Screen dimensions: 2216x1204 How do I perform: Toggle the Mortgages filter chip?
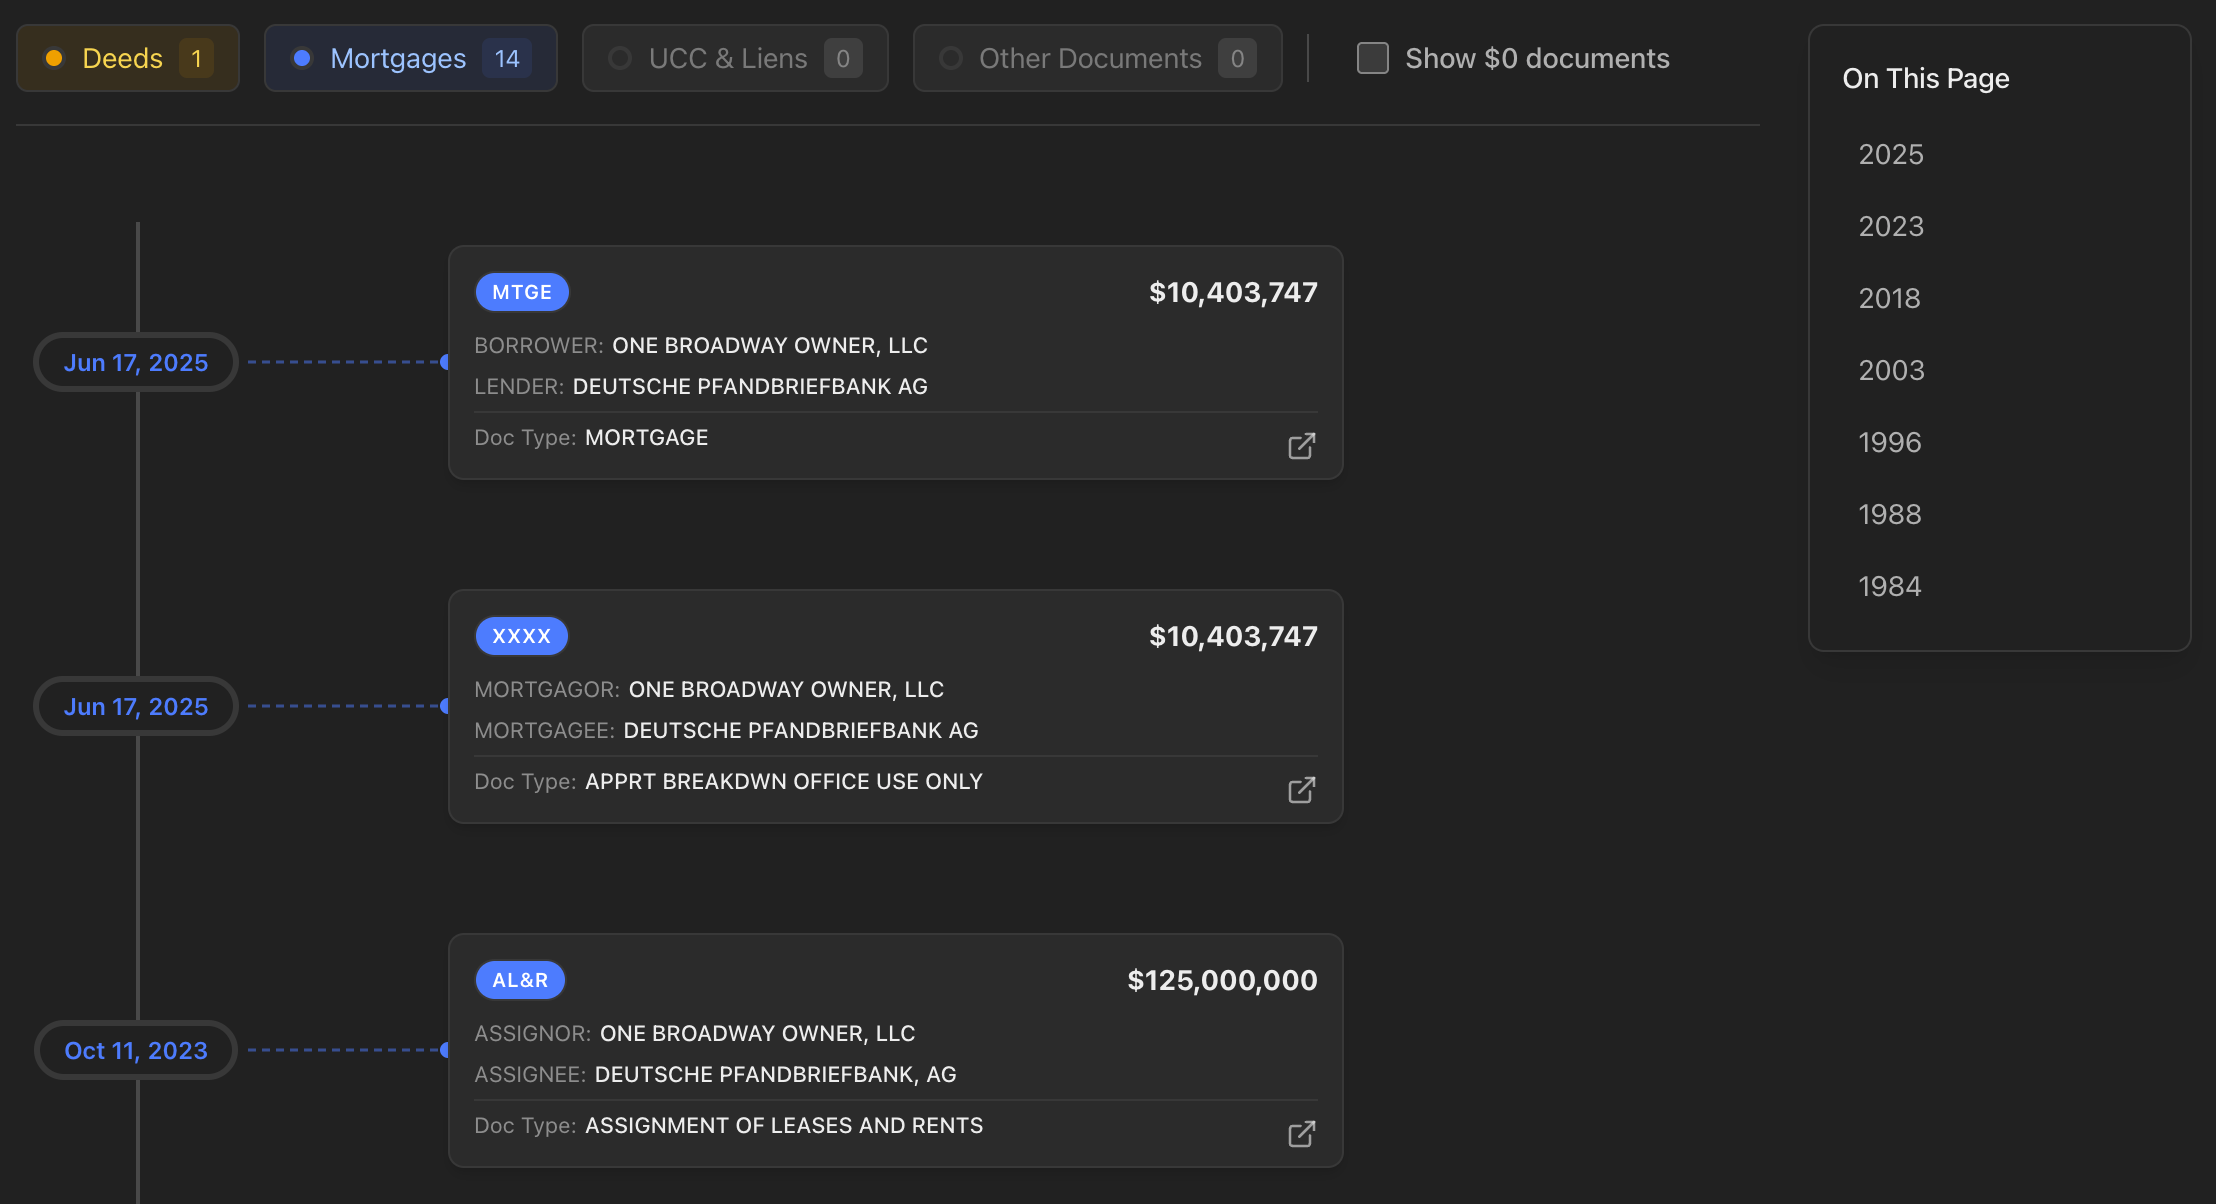point(410,58)
